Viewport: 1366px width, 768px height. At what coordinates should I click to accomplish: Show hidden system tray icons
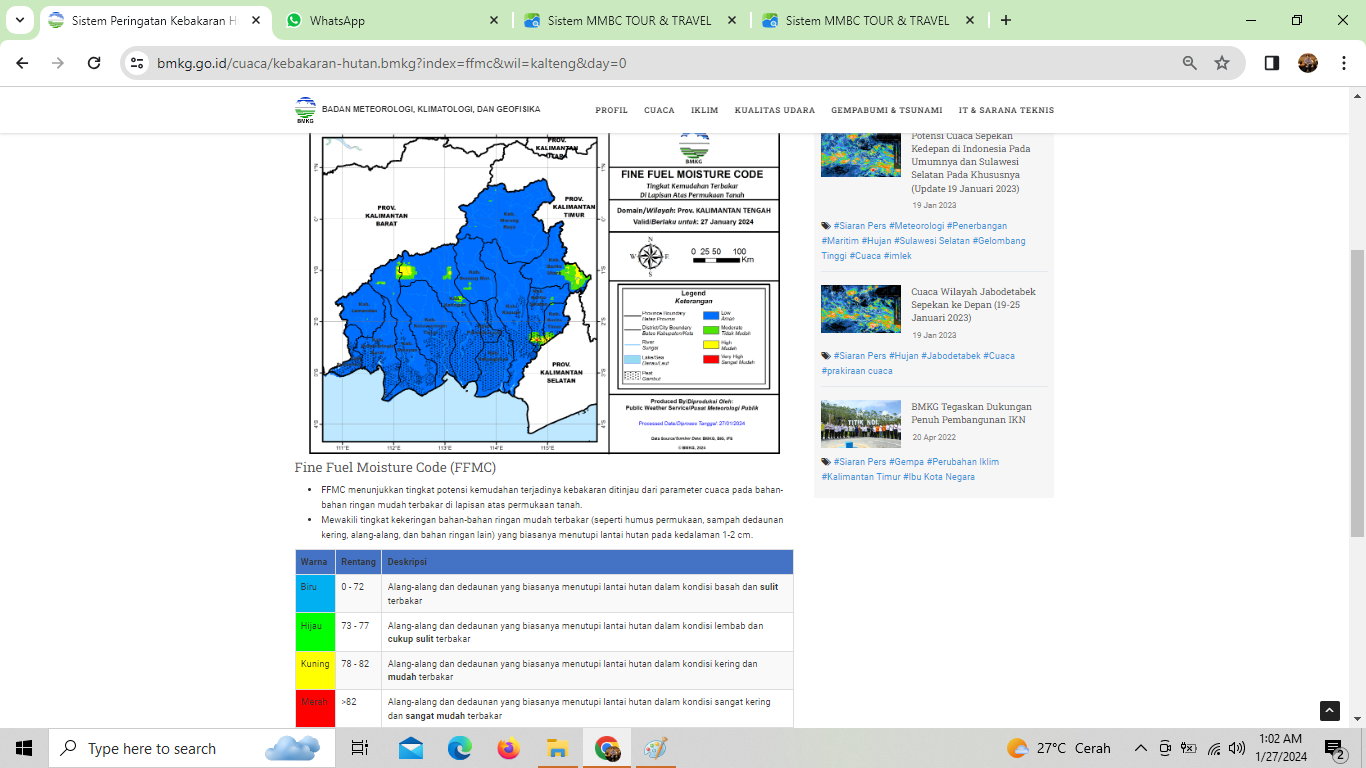[x=1140, y=748]
